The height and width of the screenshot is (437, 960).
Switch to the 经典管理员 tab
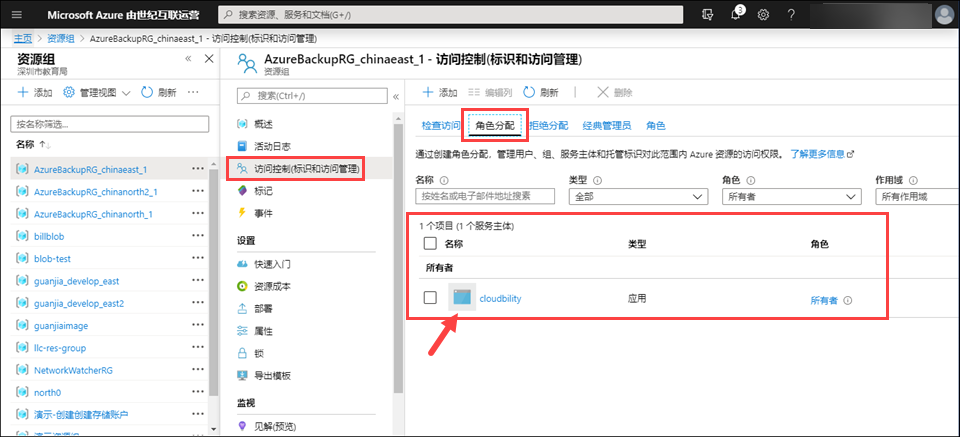click(607, 125)
